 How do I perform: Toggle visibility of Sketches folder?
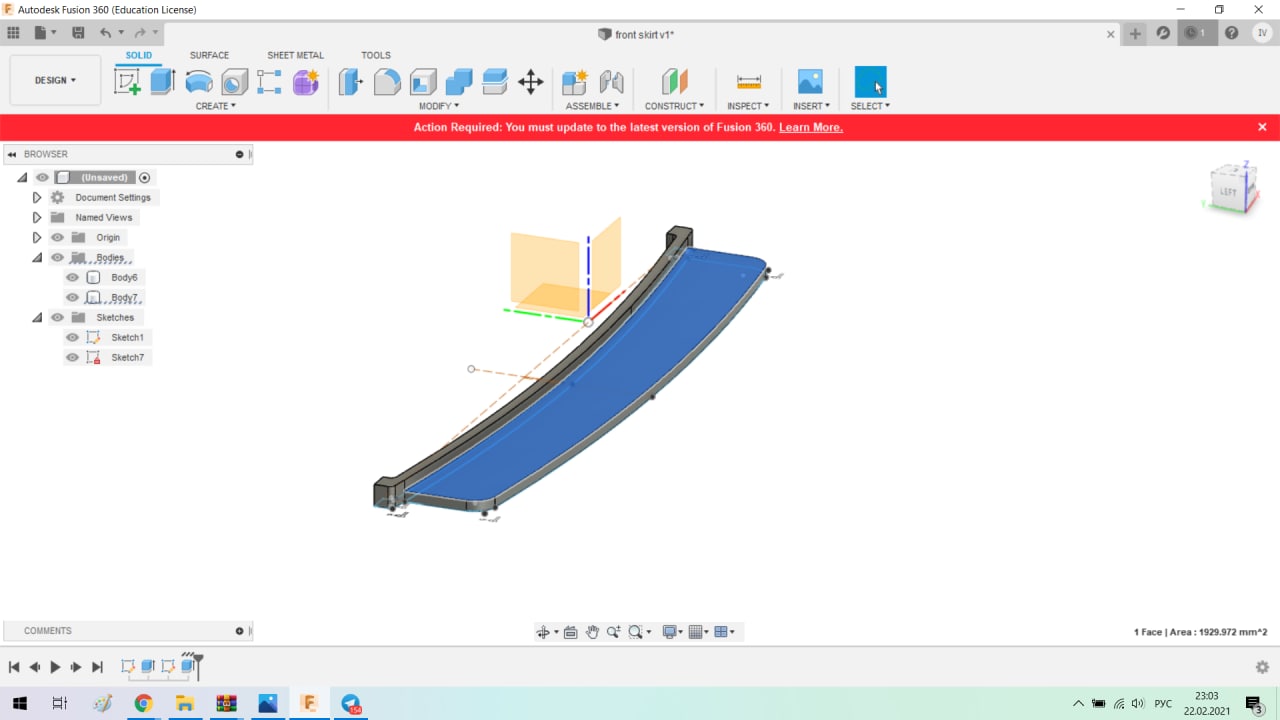(57, 317)
